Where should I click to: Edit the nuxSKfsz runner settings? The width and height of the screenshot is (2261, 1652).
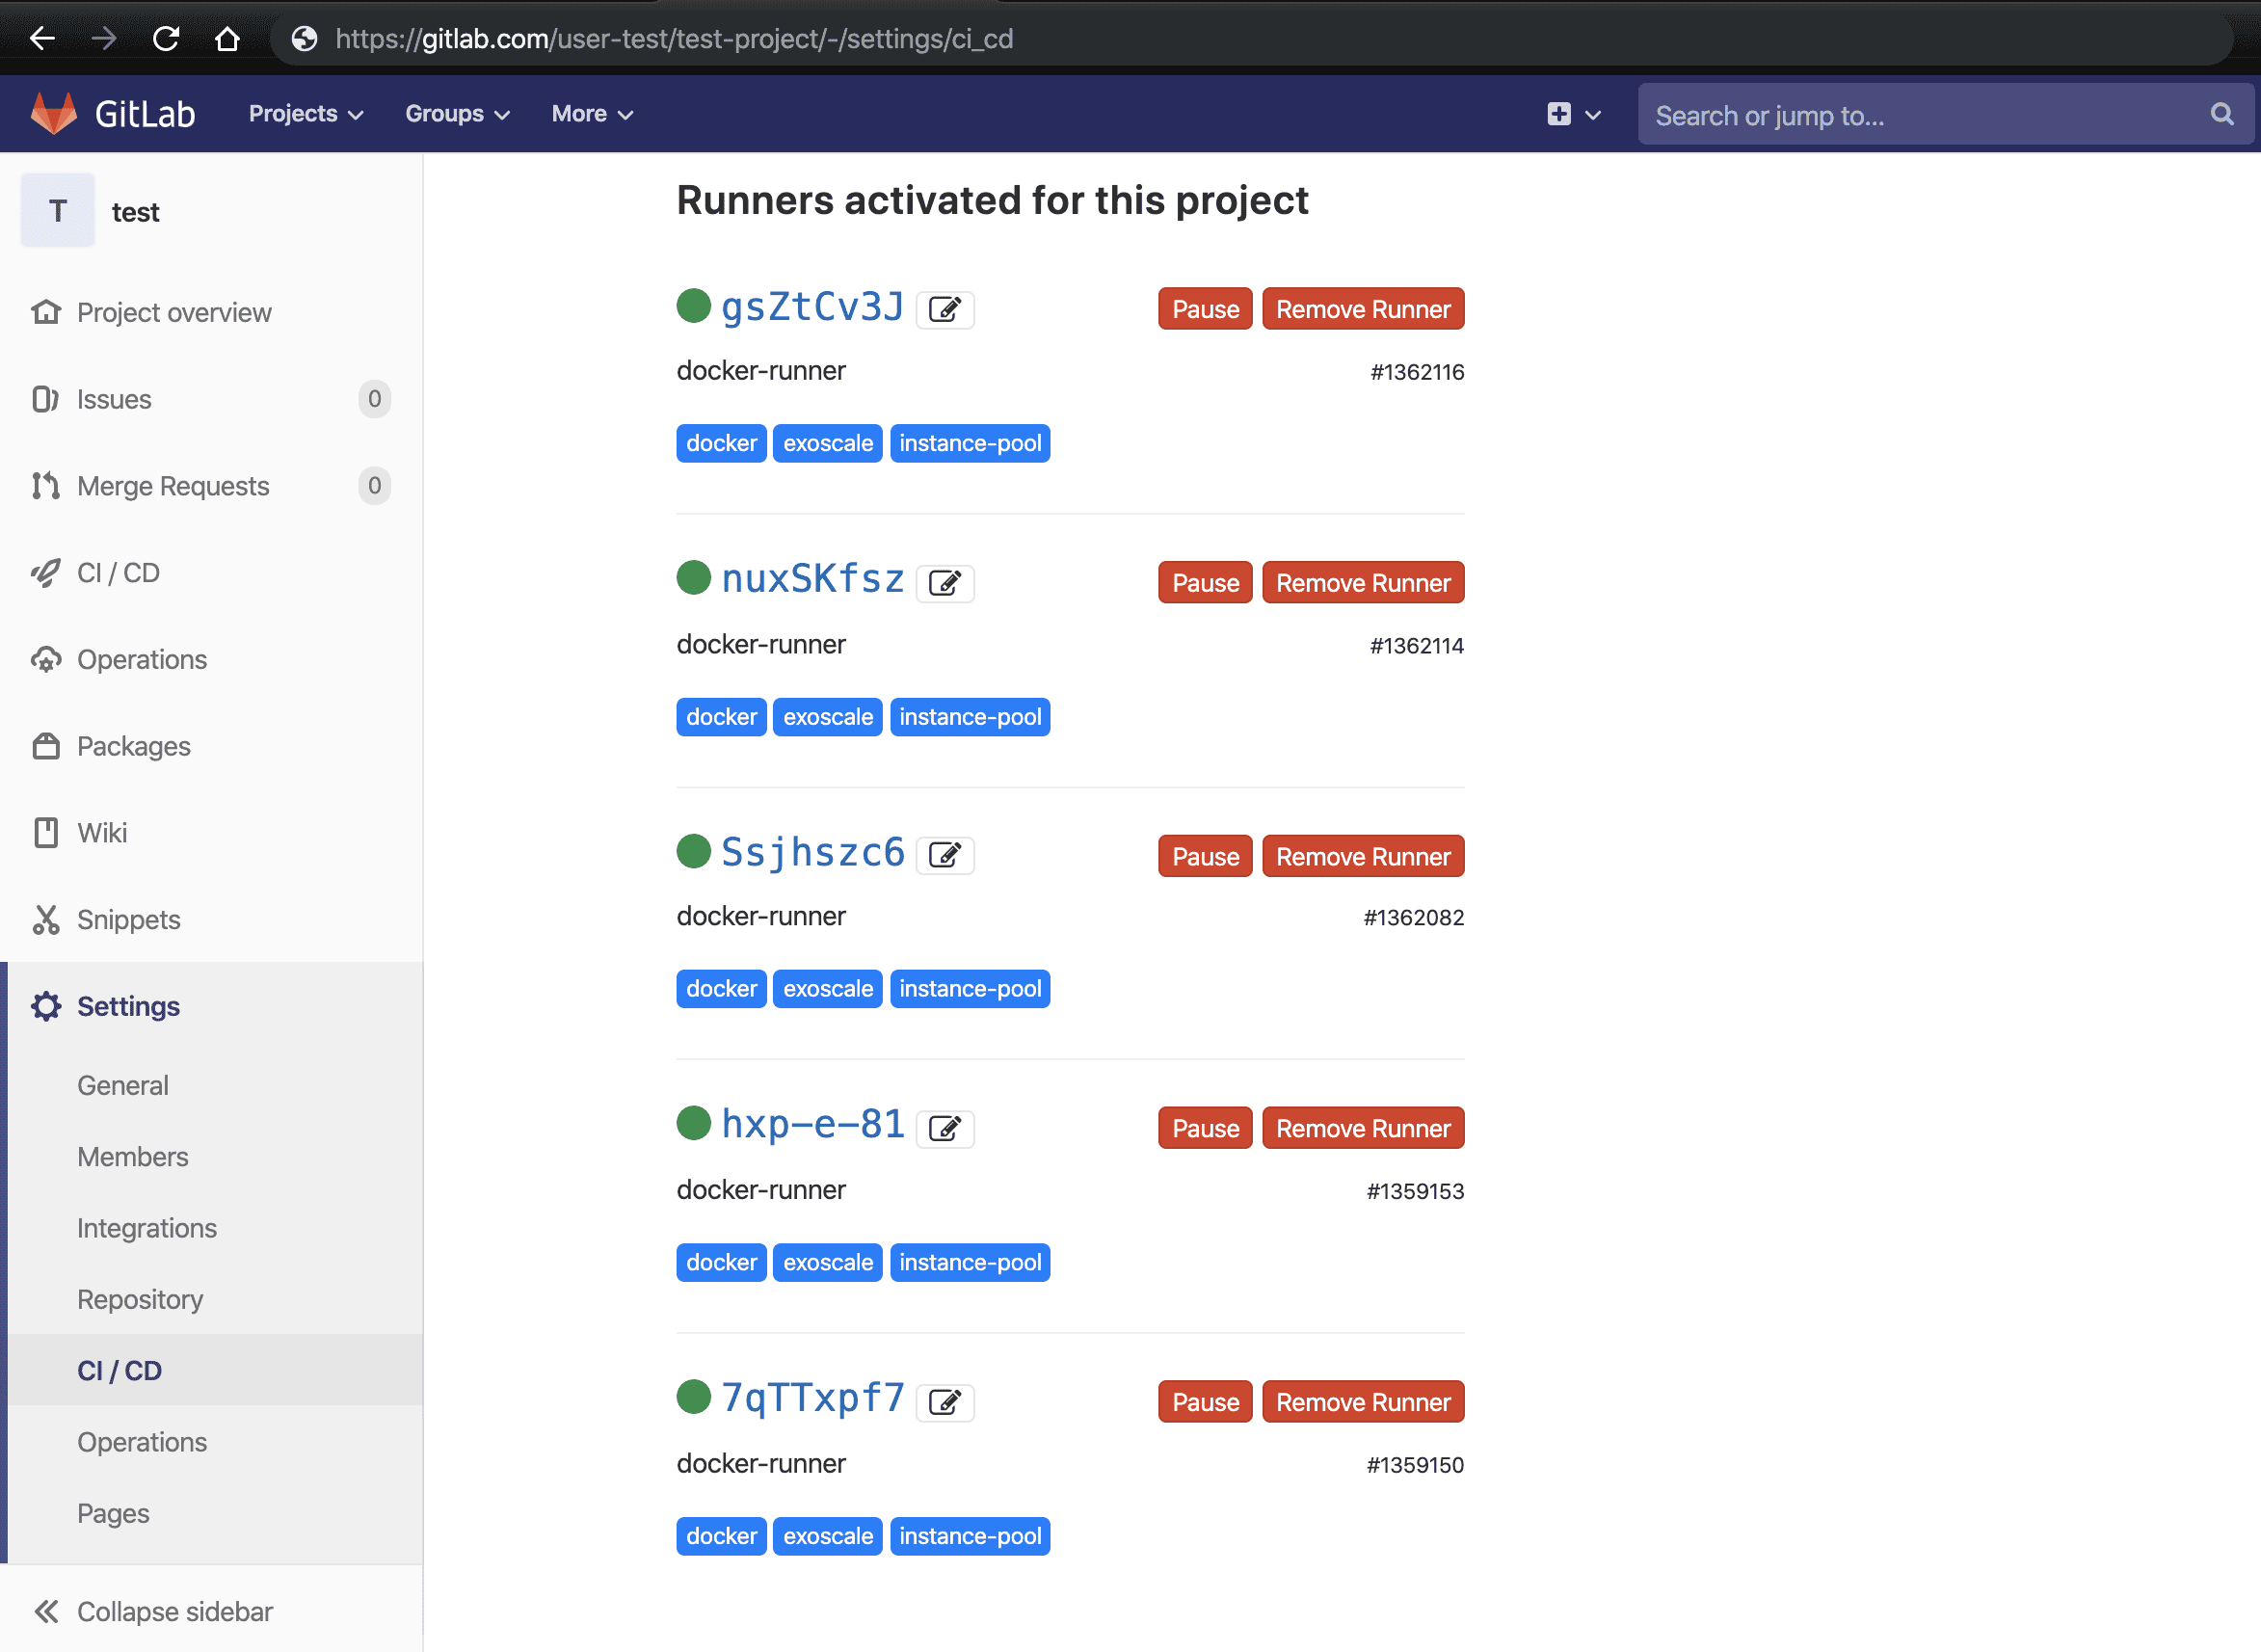coord(945,583)
